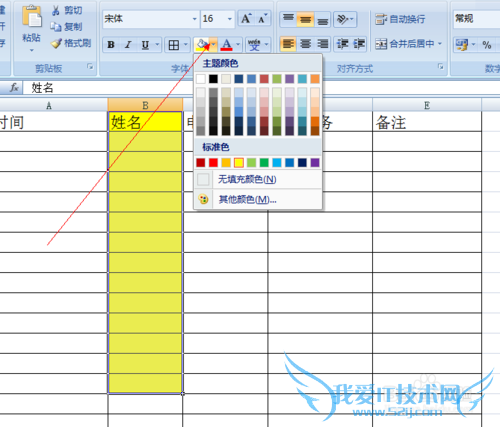Open 其他颜色(M)... more colors
Viewport: 500px width, 427px height.
(258, 199)
